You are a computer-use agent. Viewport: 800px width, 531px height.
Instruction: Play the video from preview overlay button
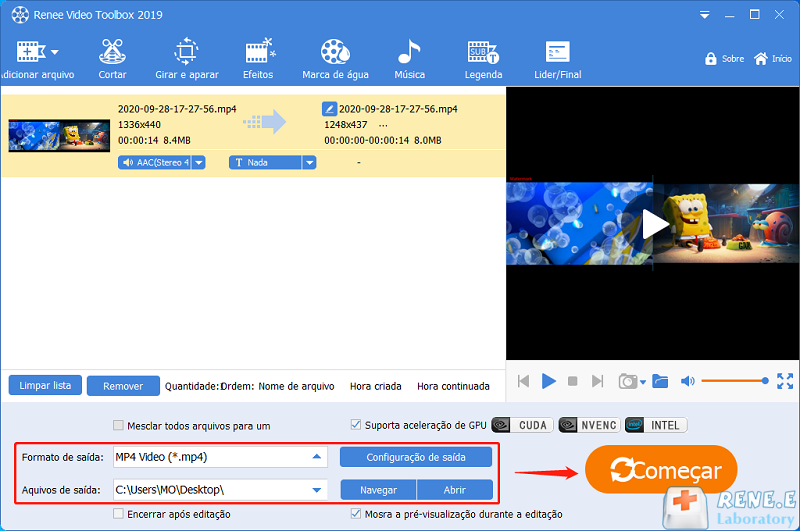pyautogui.click(x=654, y=224)
